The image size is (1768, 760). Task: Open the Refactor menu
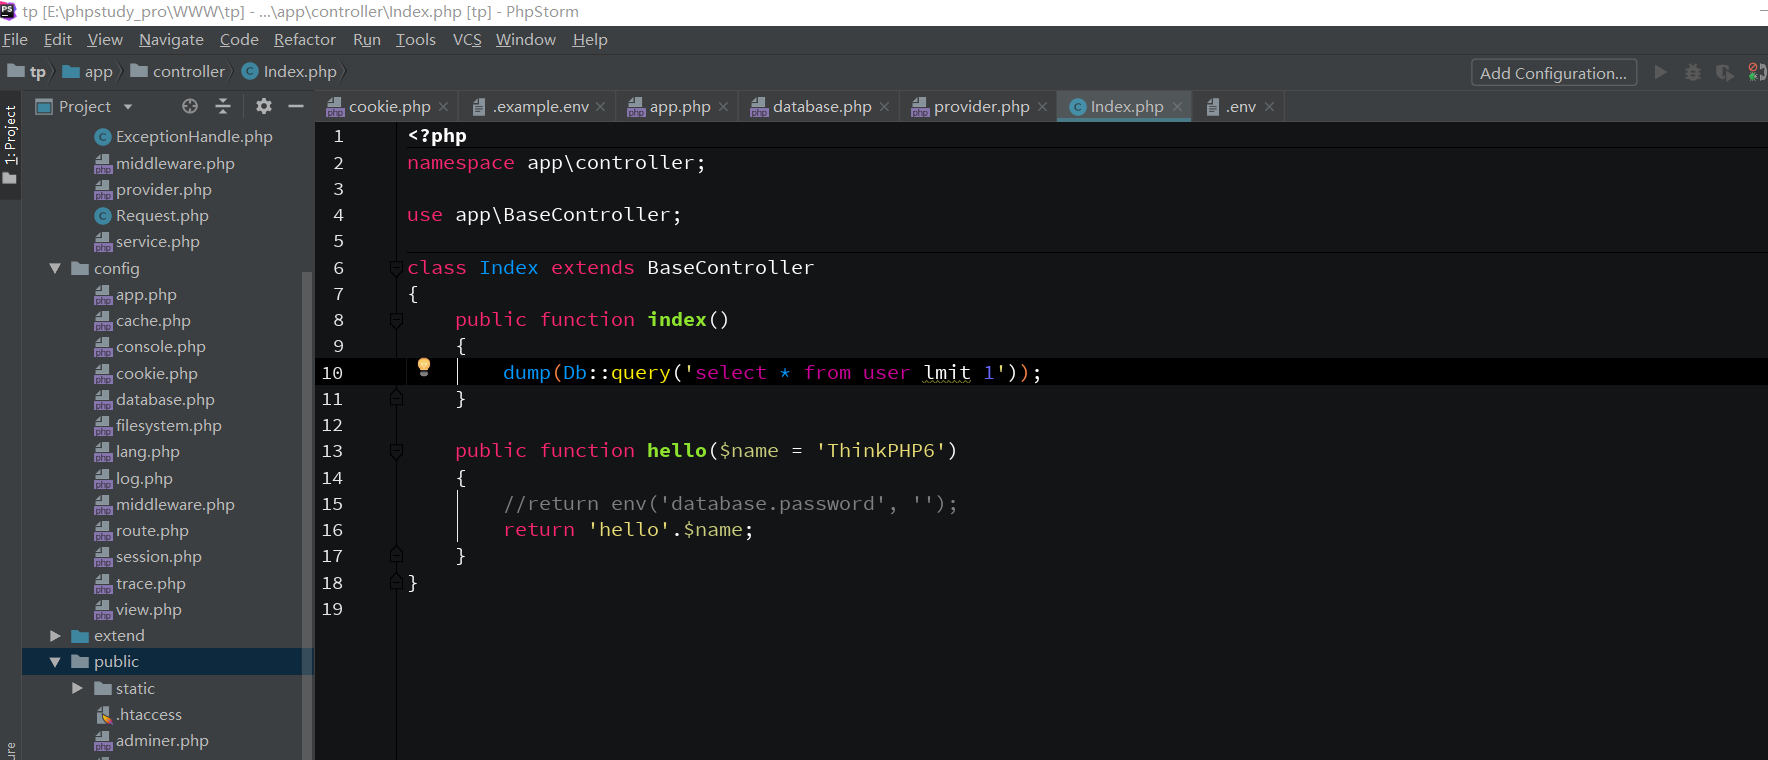(x=304, y=40)
